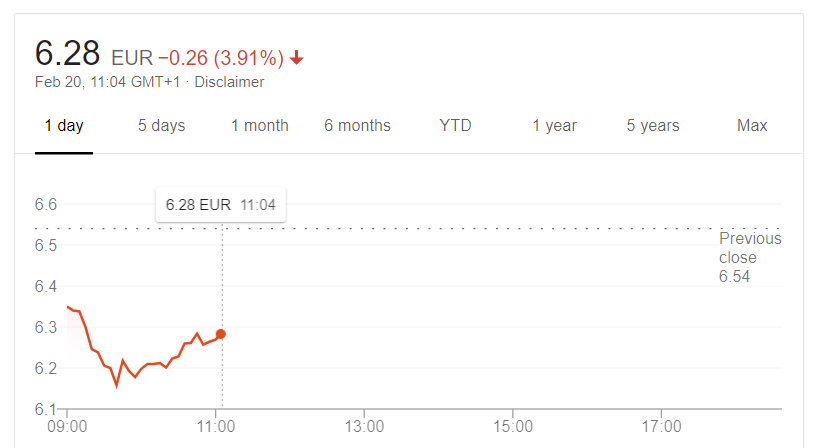
Task: Click the Previous close 6.54 label
Action: [750, 257]
